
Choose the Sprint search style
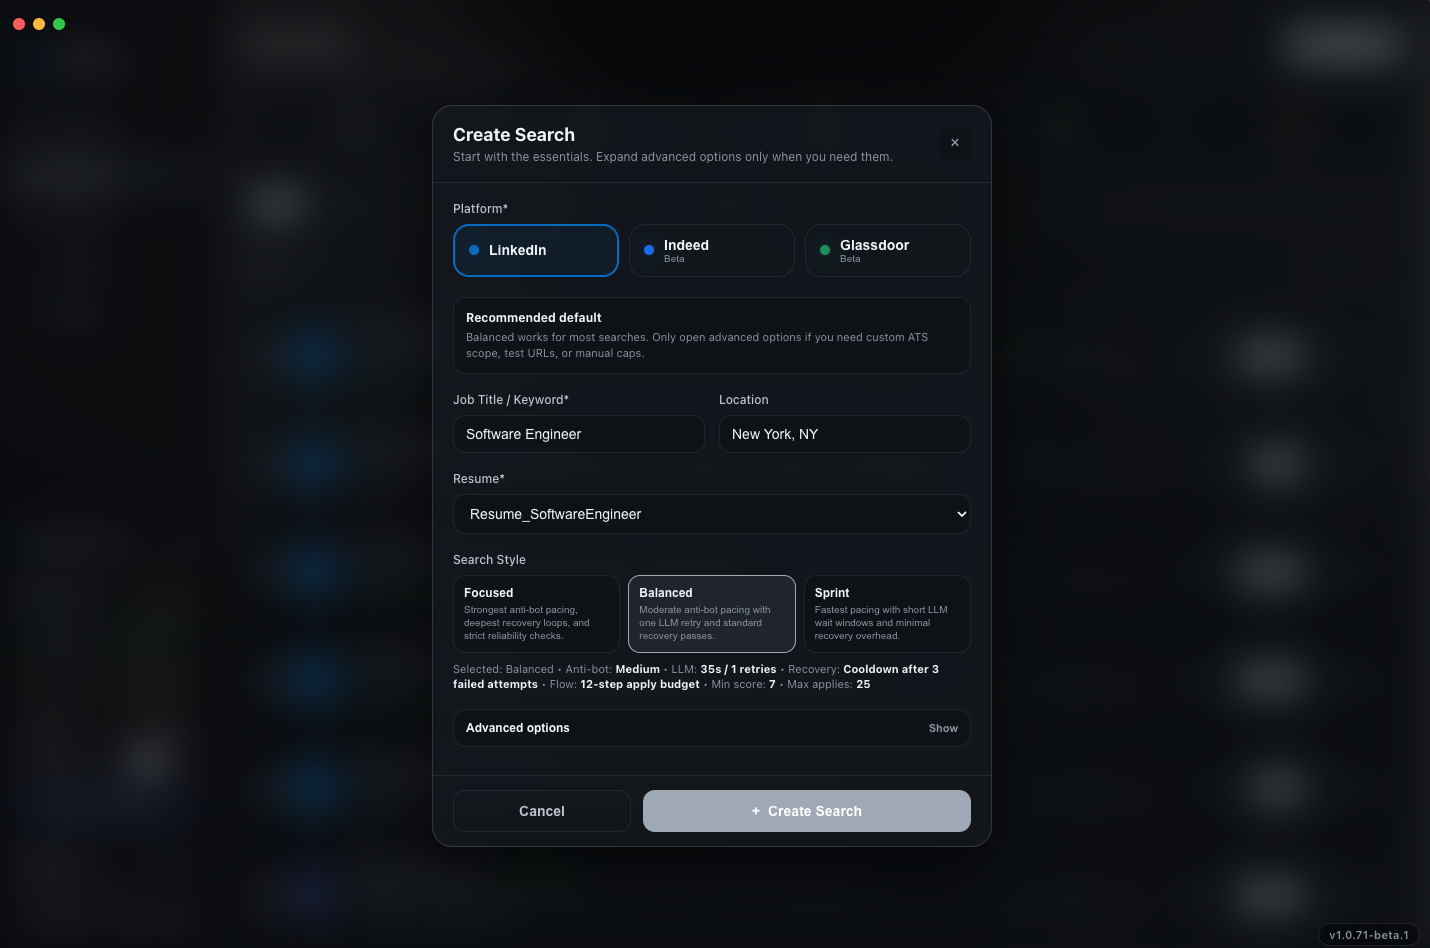coord(887,613)
